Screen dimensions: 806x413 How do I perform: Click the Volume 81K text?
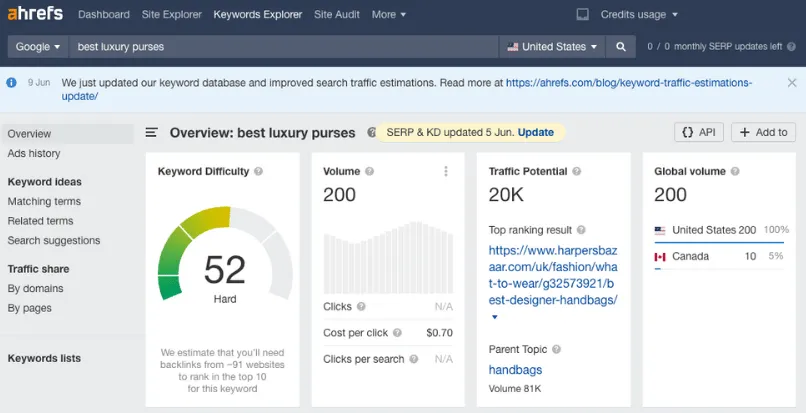(x=515, y=388)
